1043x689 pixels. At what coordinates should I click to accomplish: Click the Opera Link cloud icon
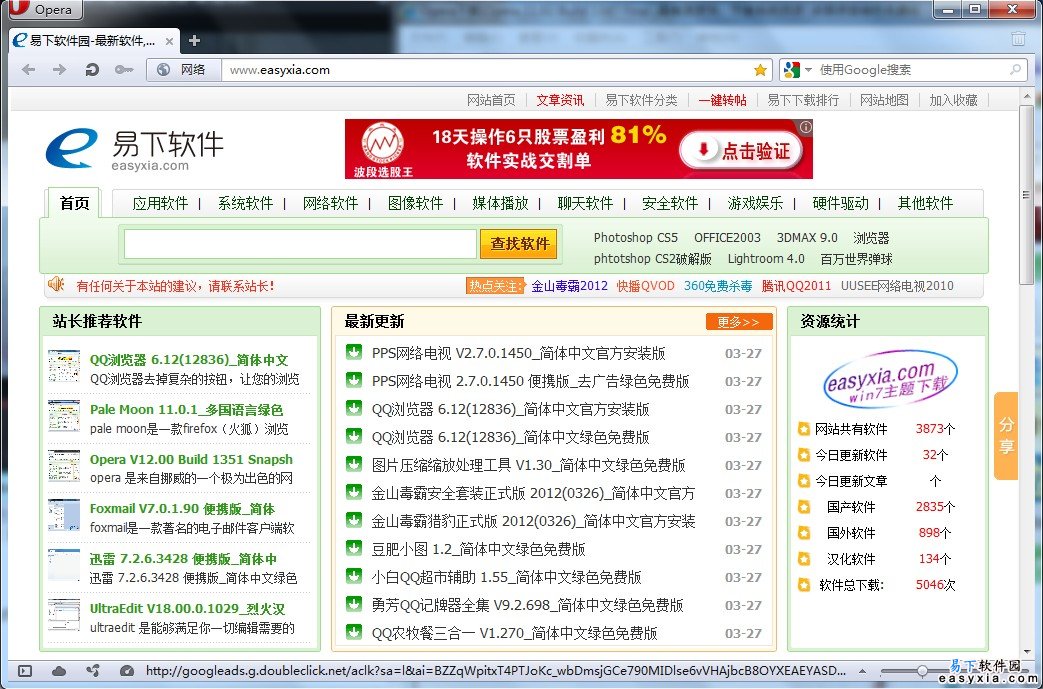pyautogui.click(x=59, y=671)
